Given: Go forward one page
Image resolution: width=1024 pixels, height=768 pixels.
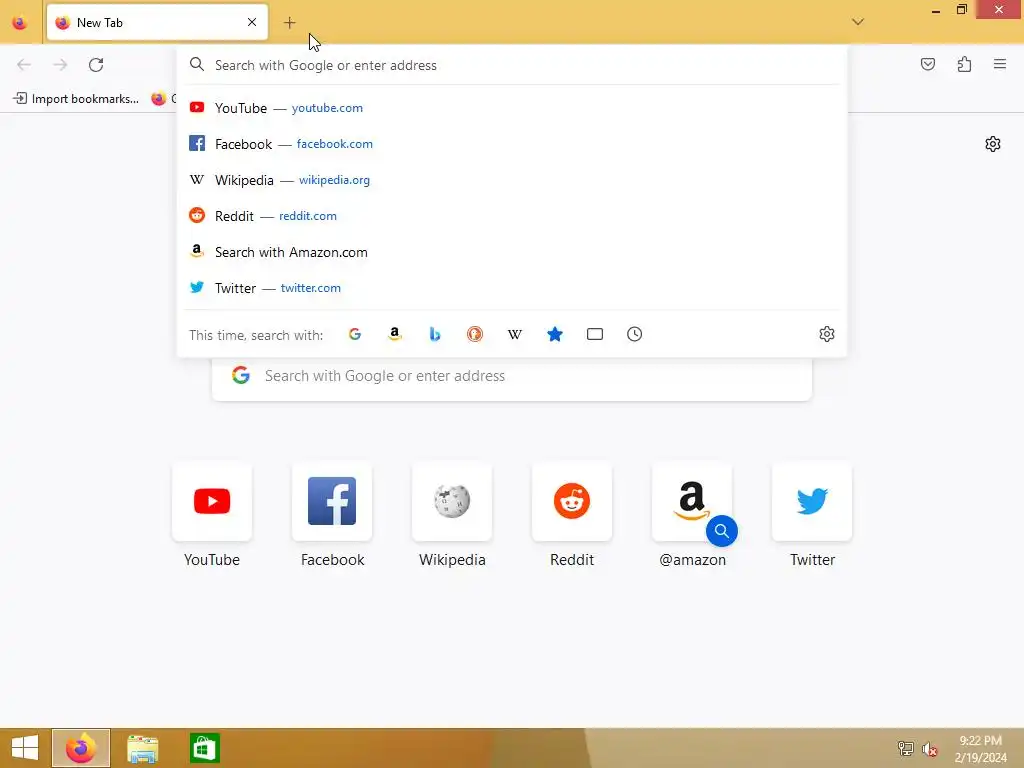Looking at the screenshot, I should click(x=60, y=65).
